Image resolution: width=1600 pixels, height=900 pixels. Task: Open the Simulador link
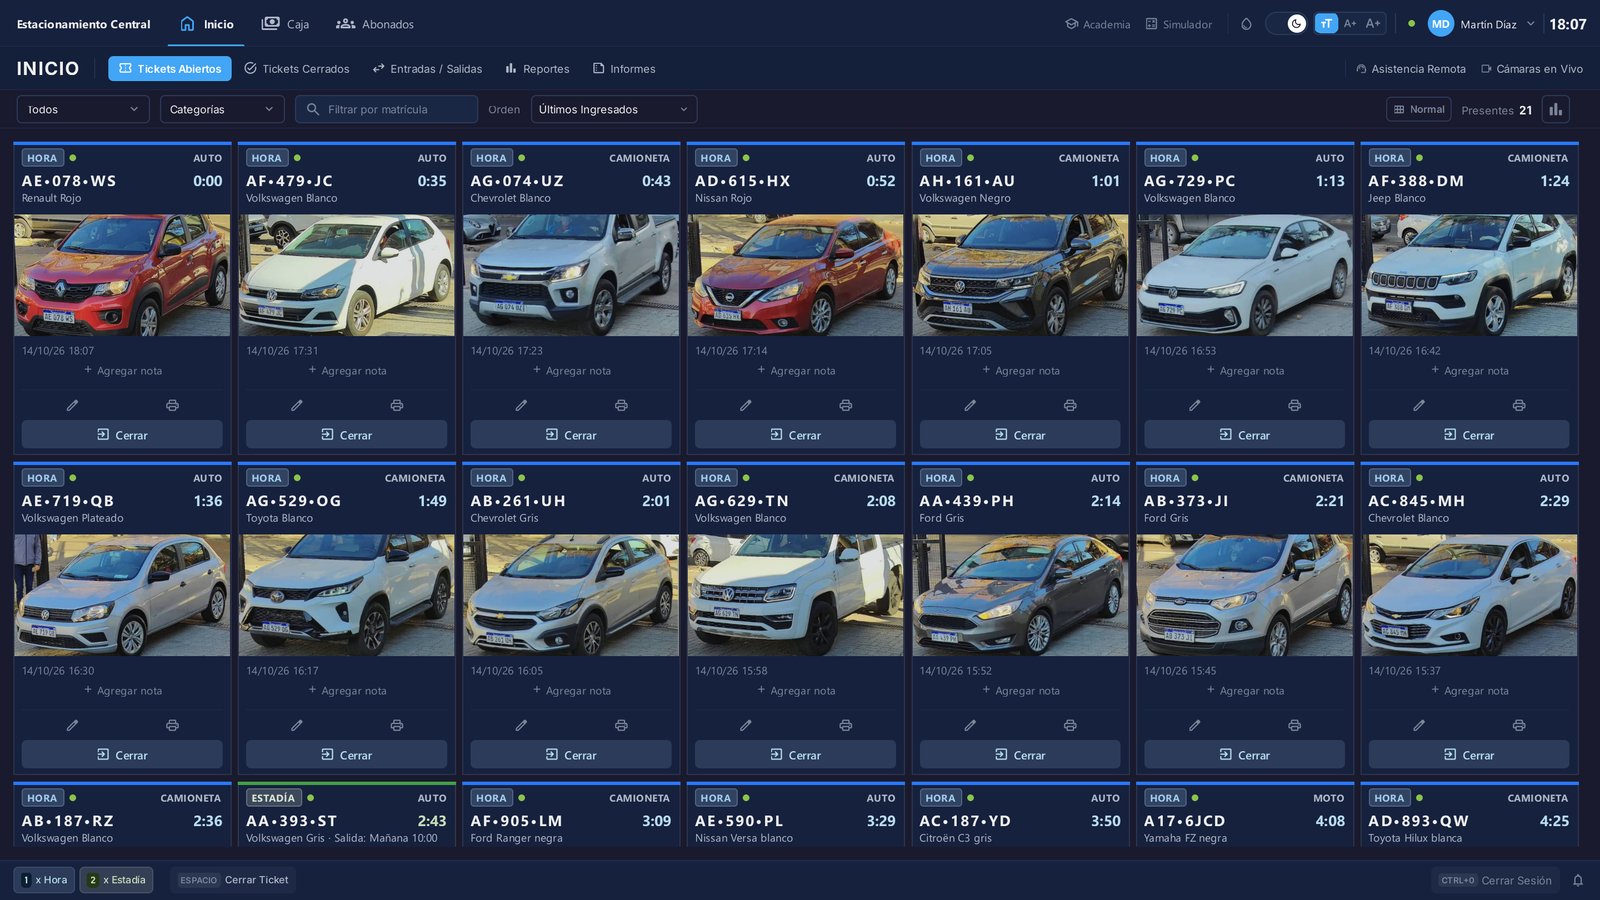pyautogui.click(x=1179, y=24)
